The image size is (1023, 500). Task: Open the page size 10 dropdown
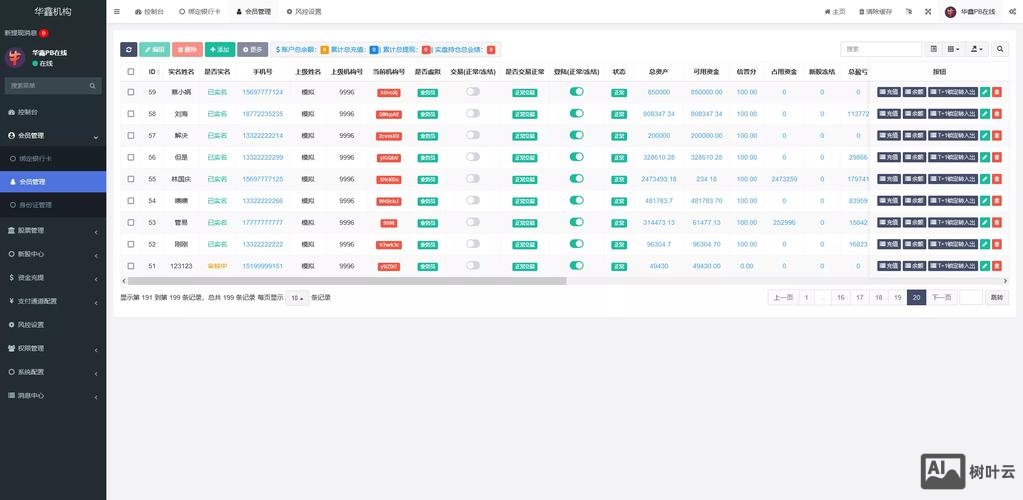(297, 298)
